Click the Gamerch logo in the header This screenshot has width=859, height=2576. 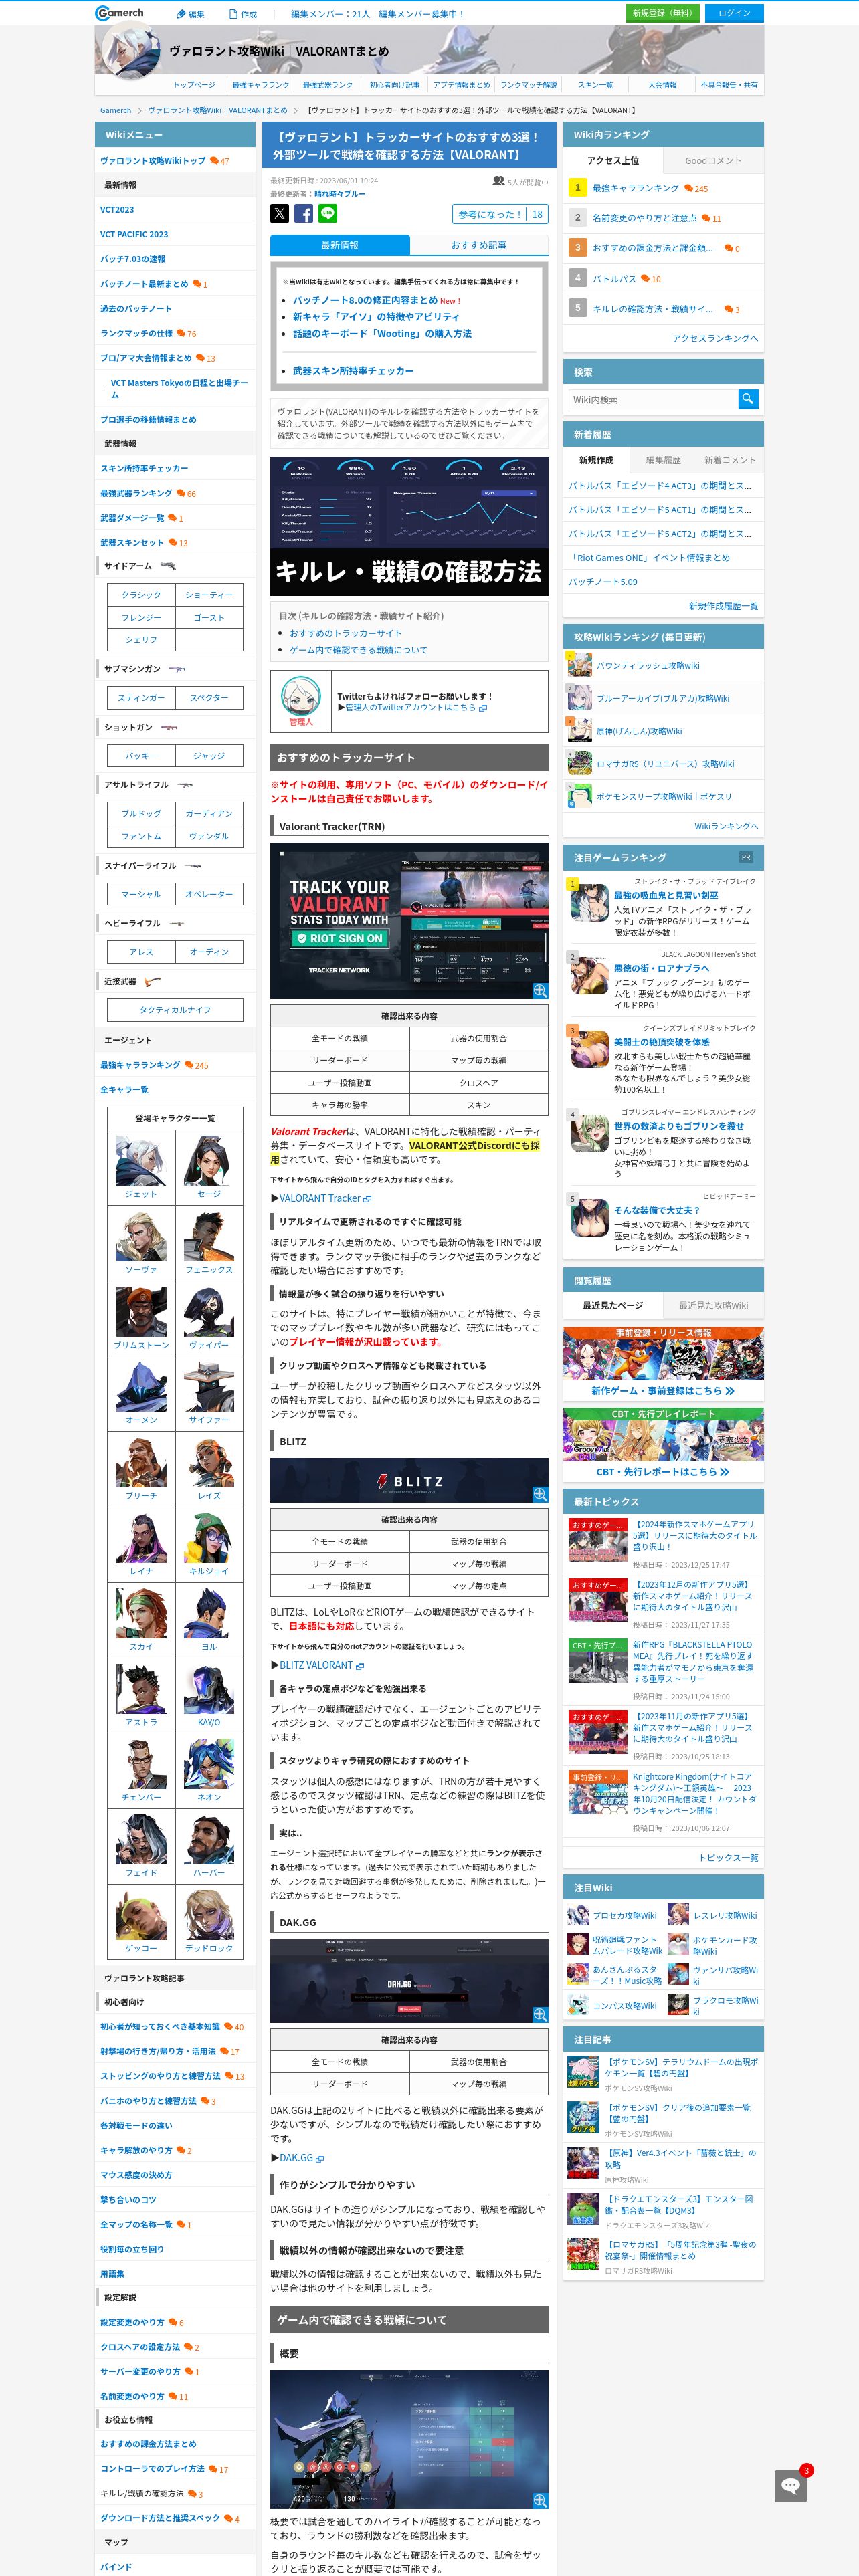click(119, 13)
